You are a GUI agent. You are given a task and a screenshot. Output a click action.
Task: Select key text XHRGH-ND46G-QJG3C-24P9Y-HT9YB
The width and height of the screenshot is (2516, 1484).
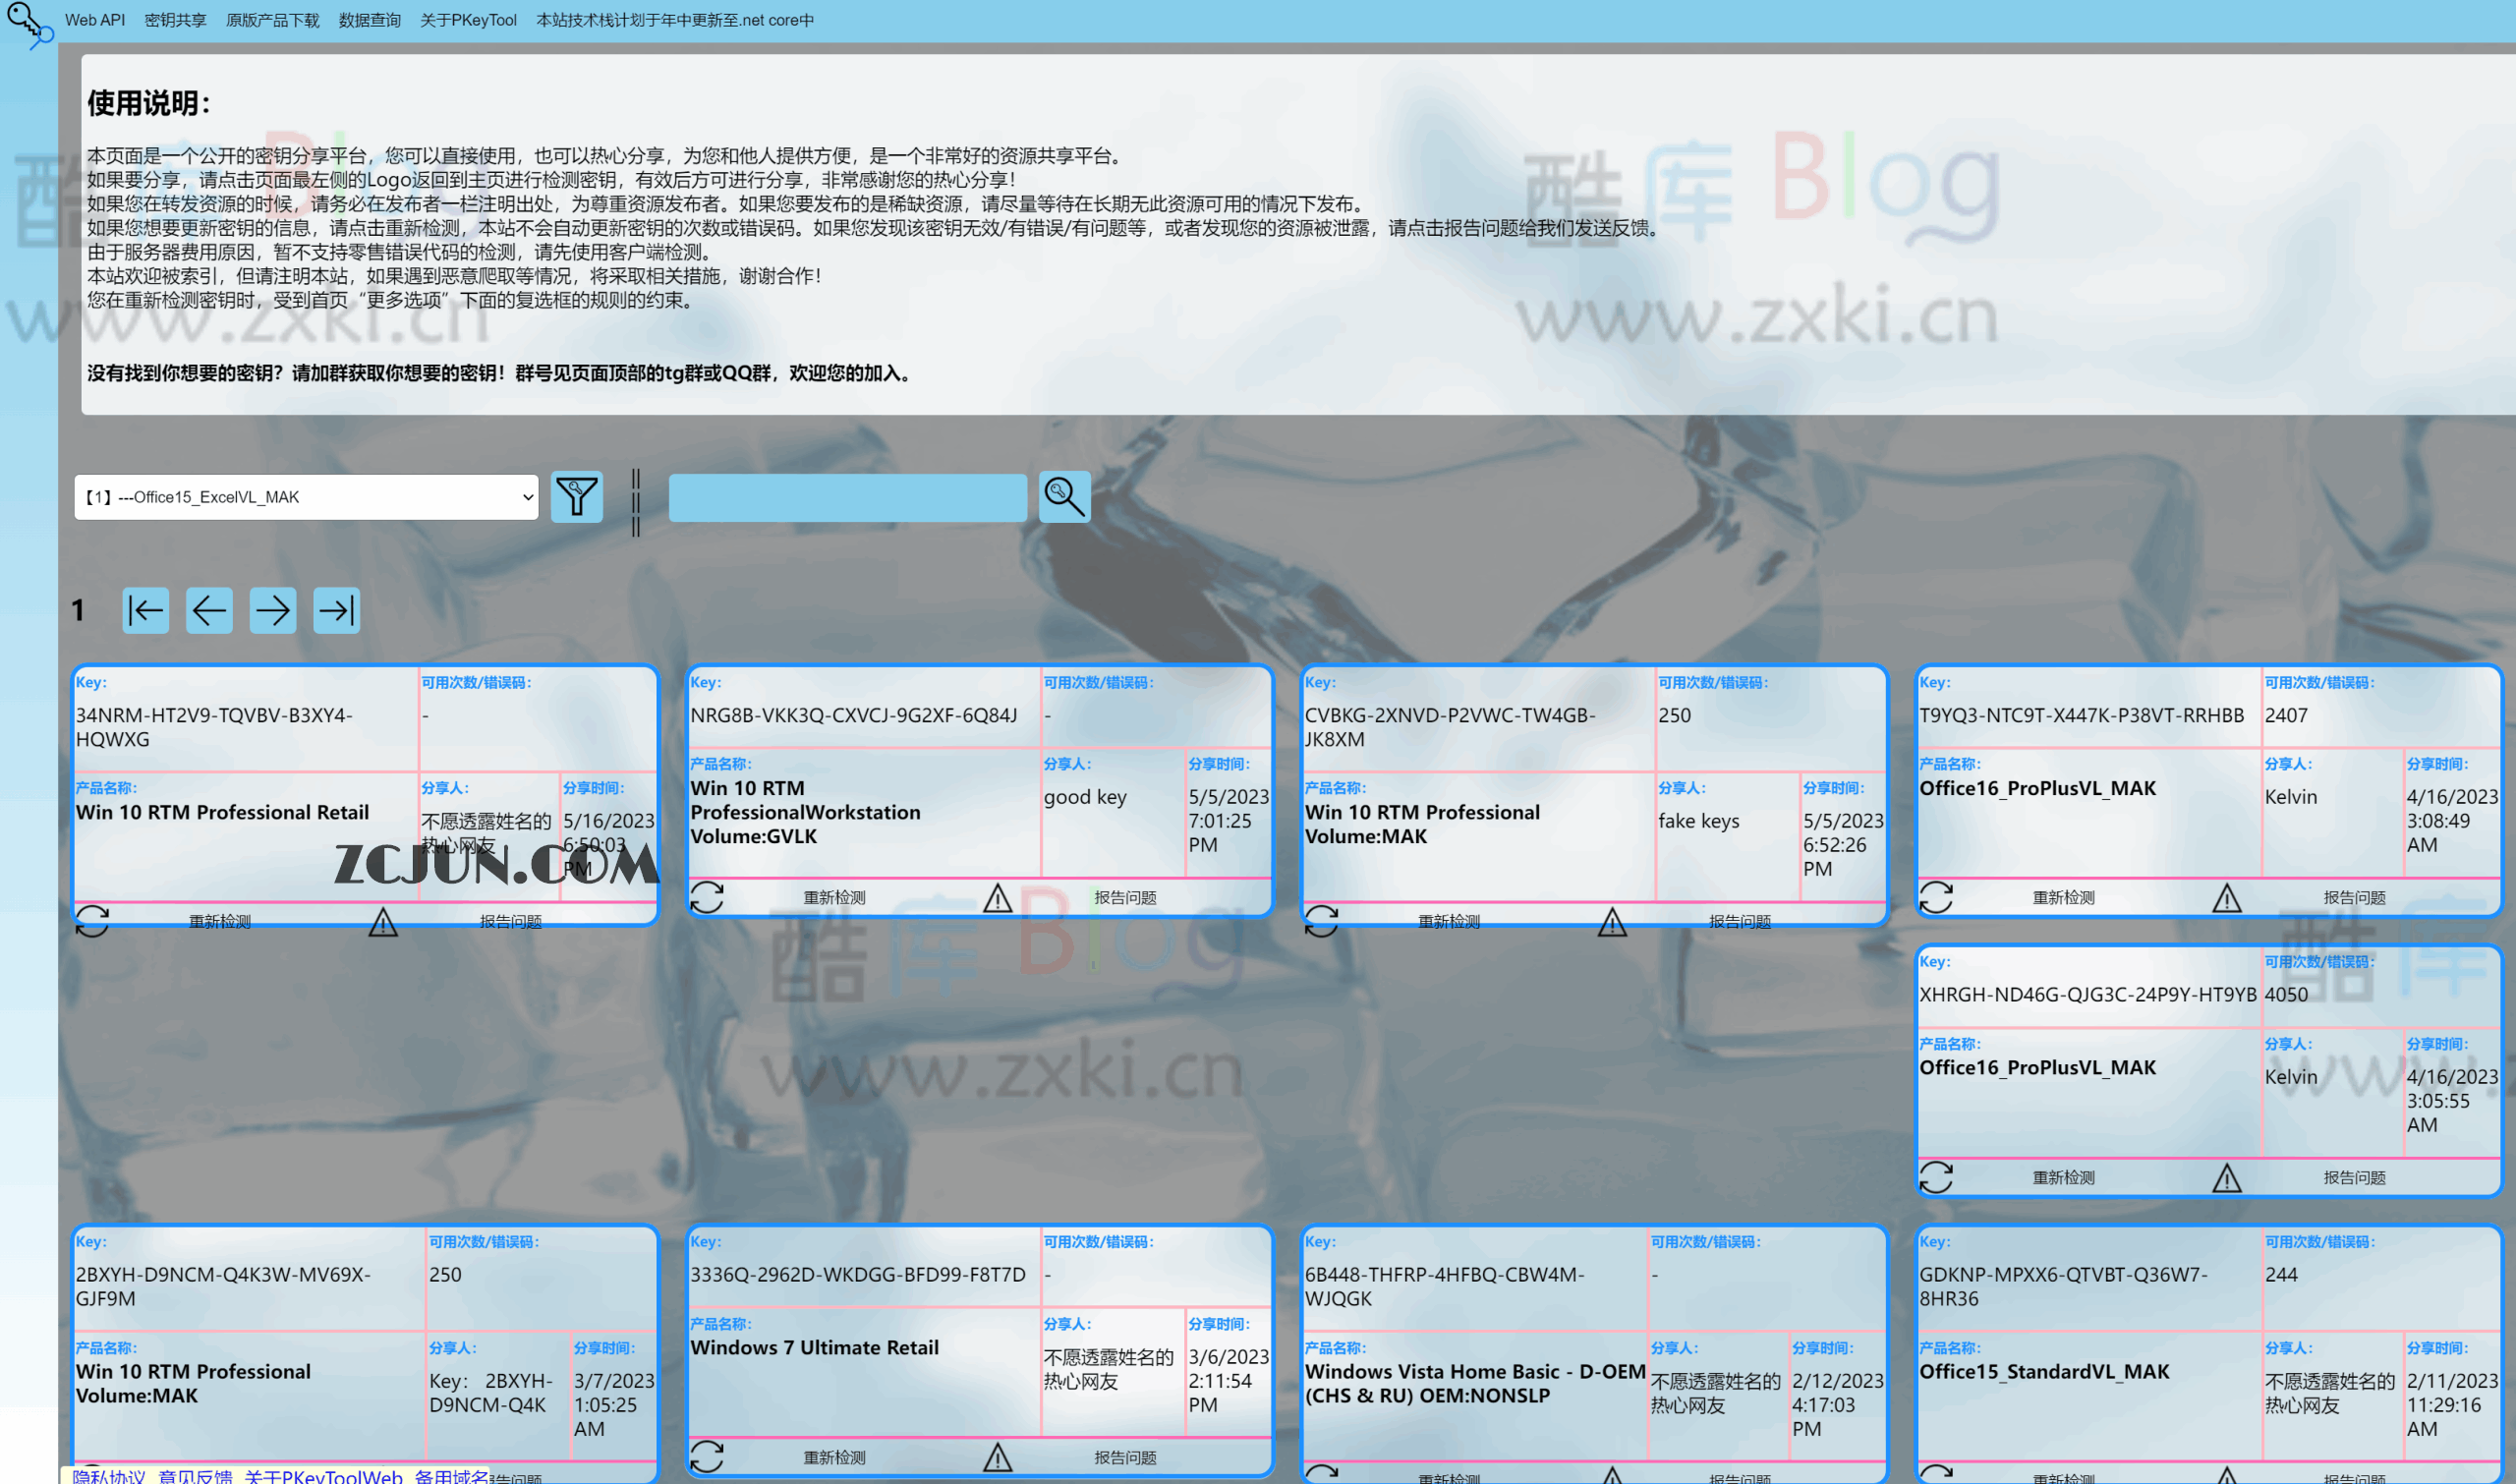(2088, 994)
